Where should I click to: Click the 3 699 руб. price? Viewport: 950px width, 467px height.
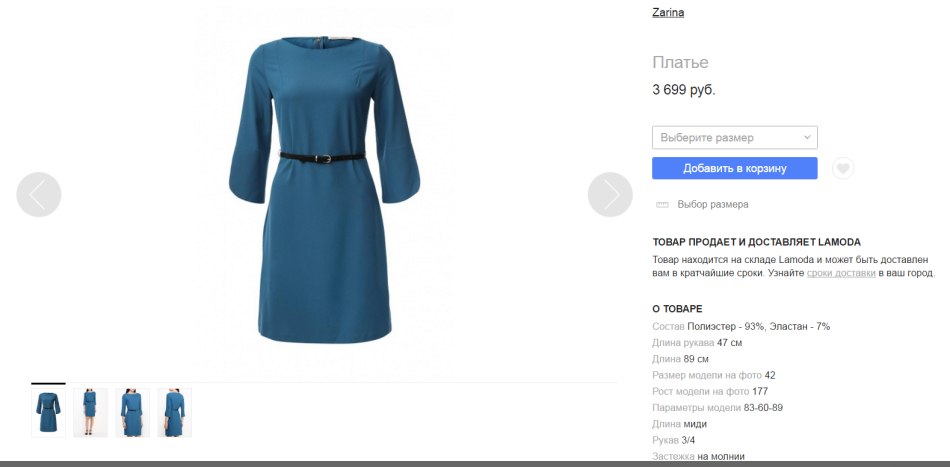click(684, 90)
